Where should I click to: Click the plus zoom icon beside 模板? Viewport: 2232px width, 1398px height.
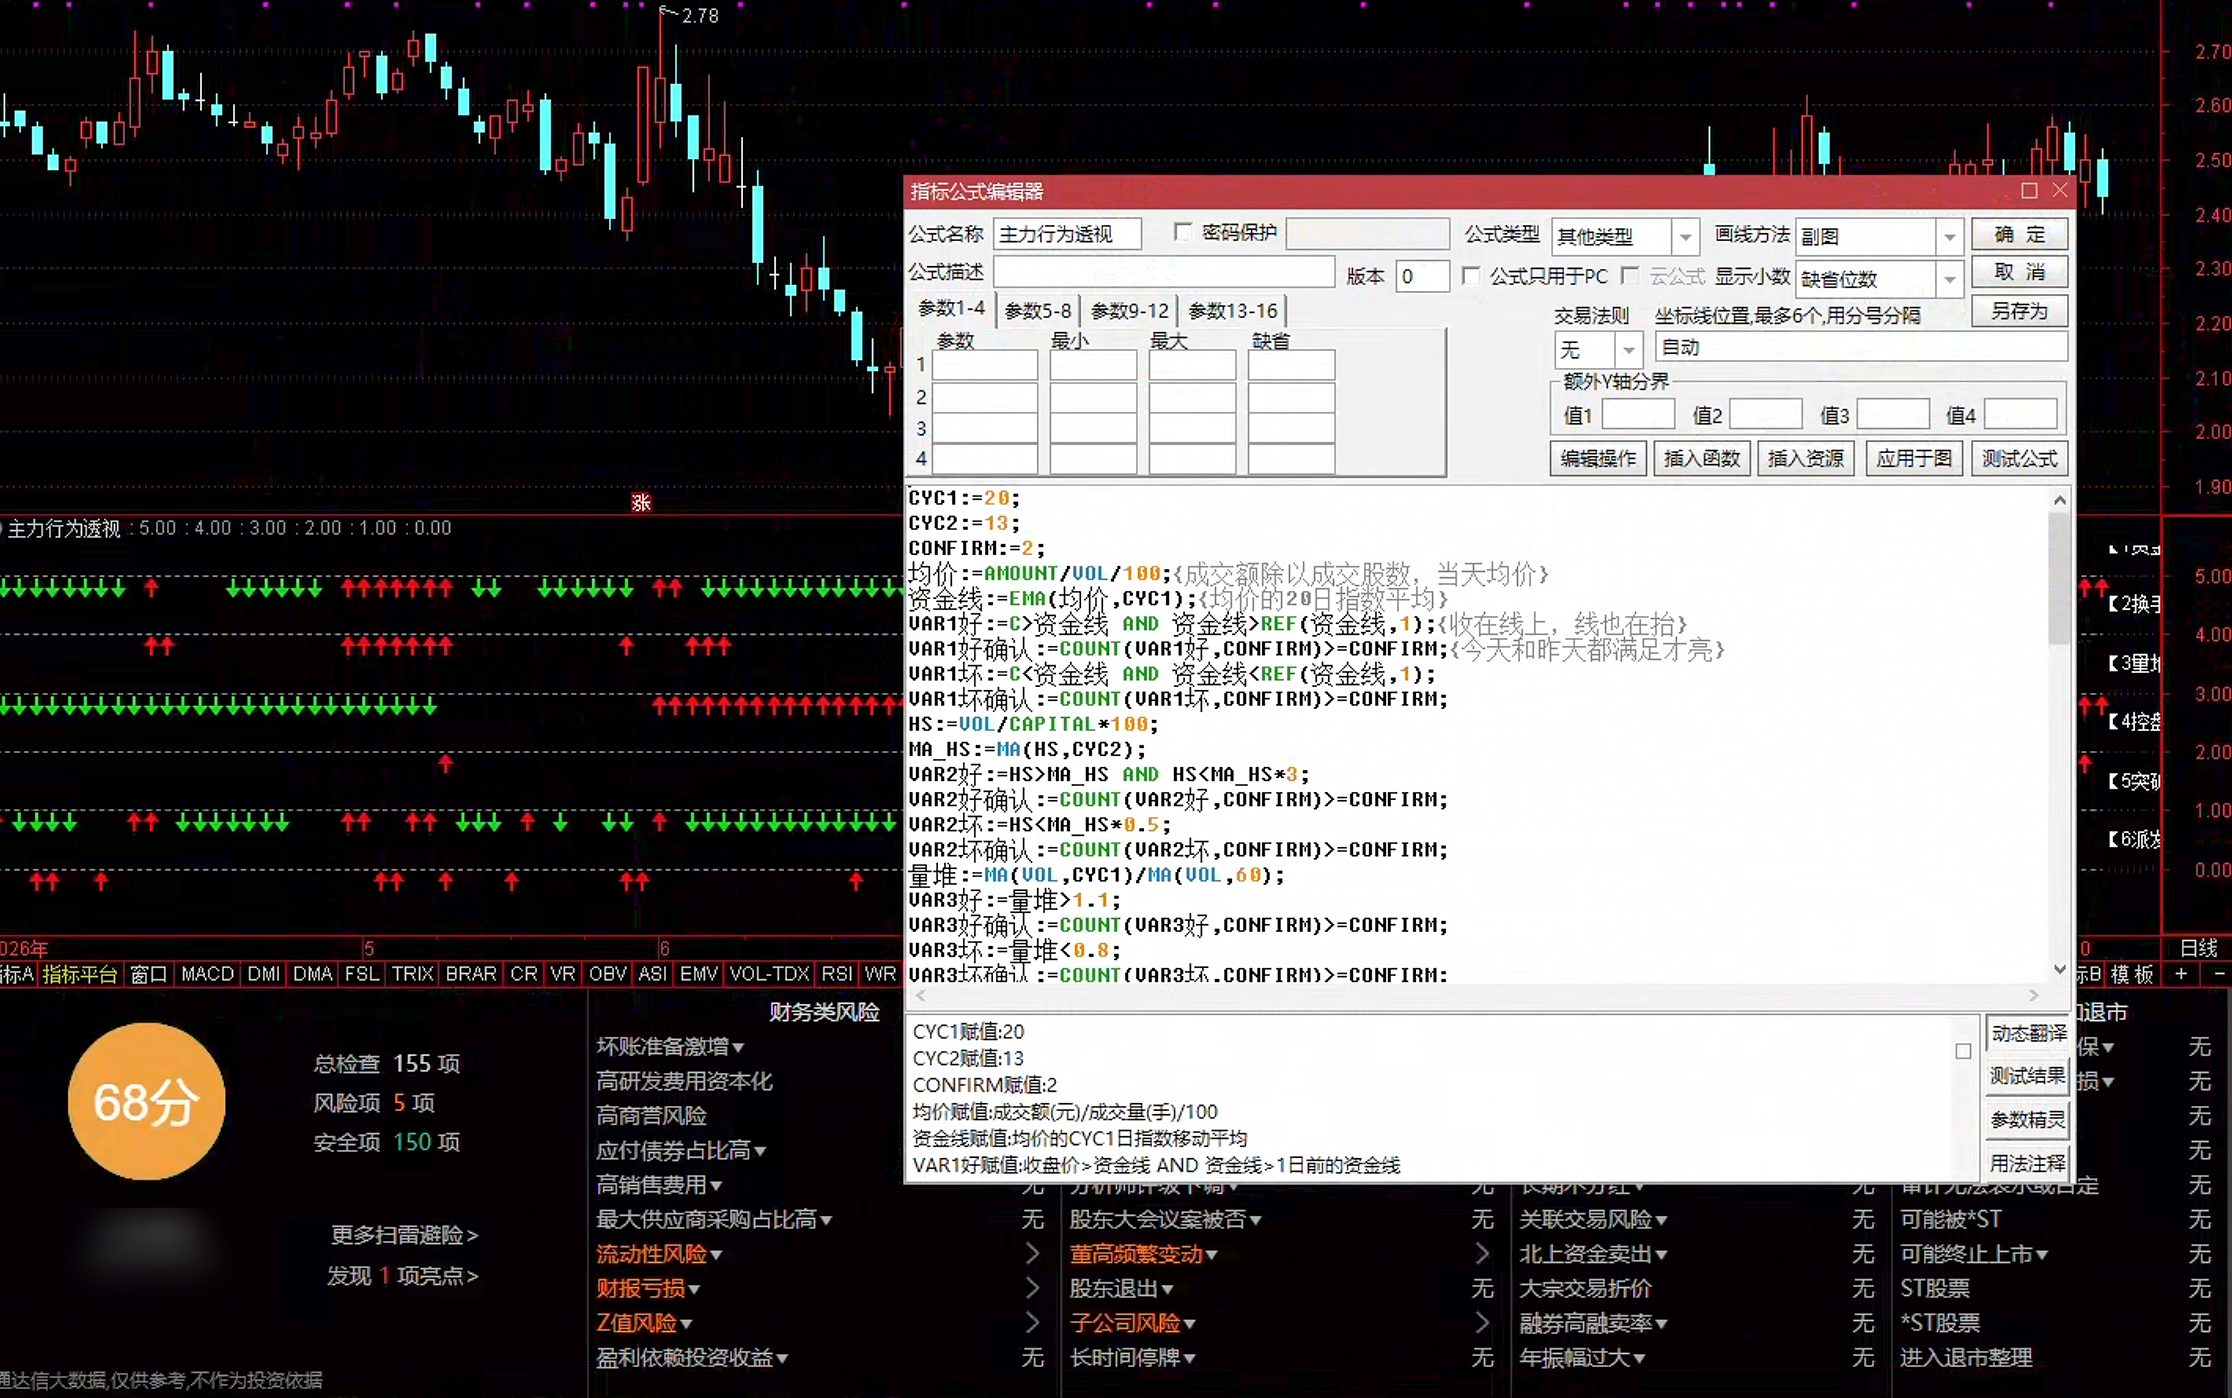click(x=2180, y=974)
